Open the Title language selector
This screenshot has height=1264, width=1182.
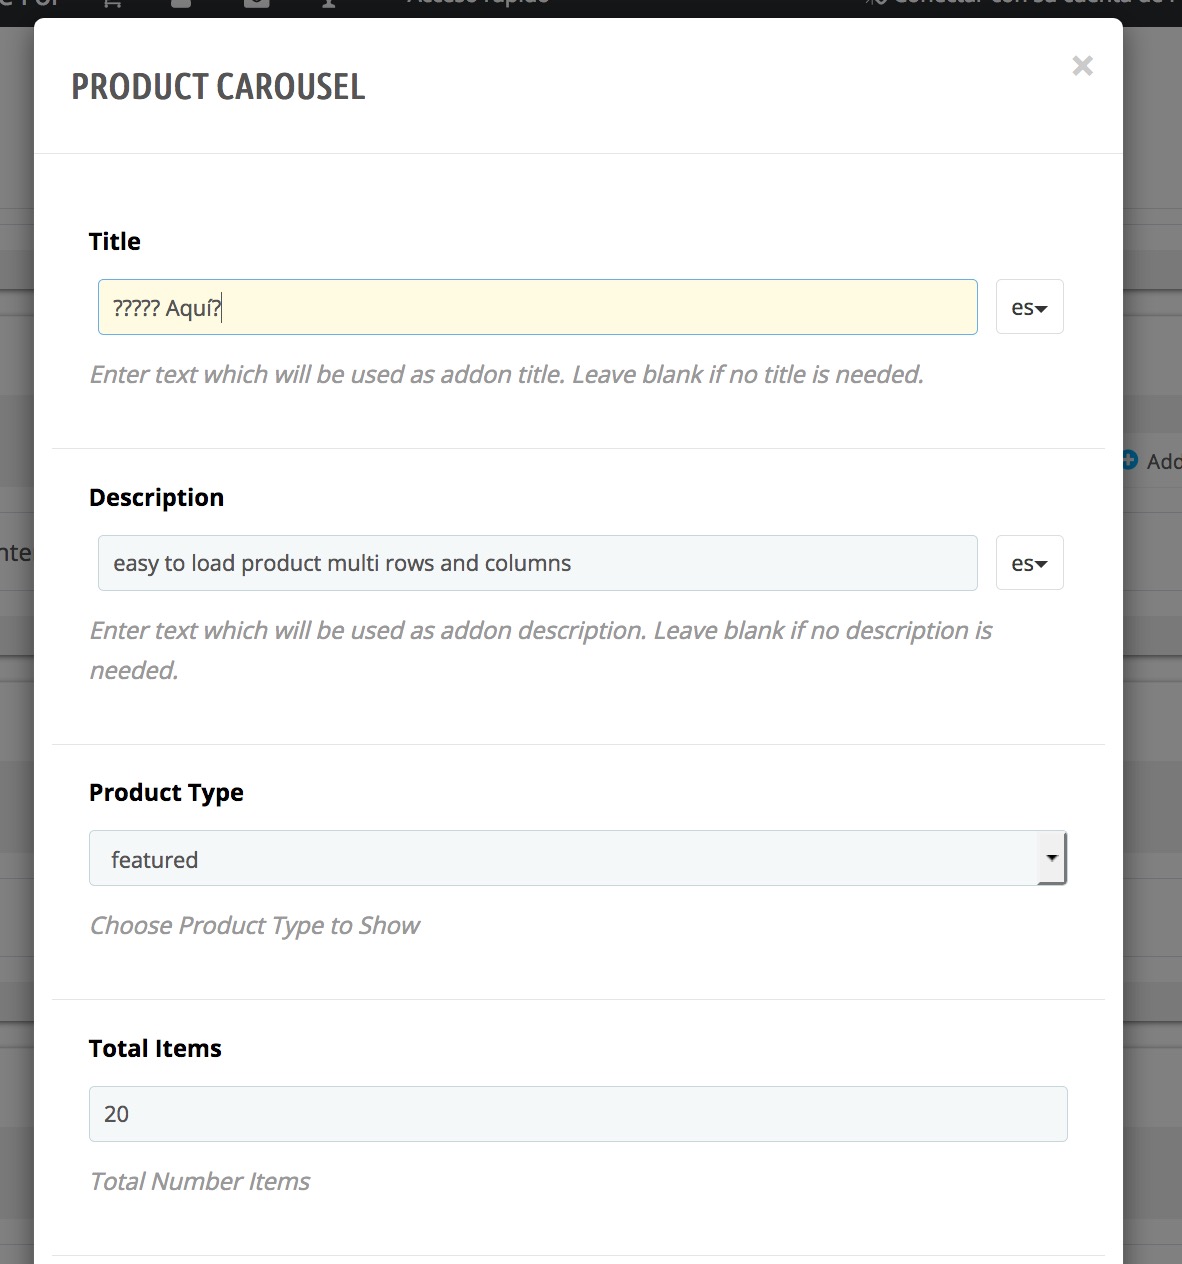click(1029, 307)
